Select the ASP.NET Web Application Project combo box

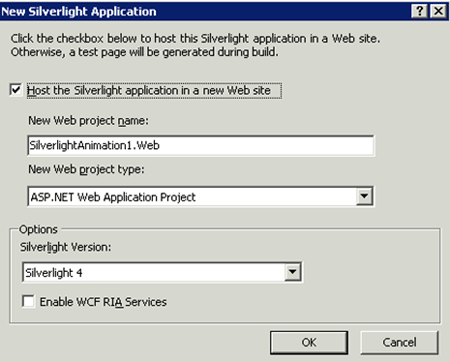pos(201,197)
